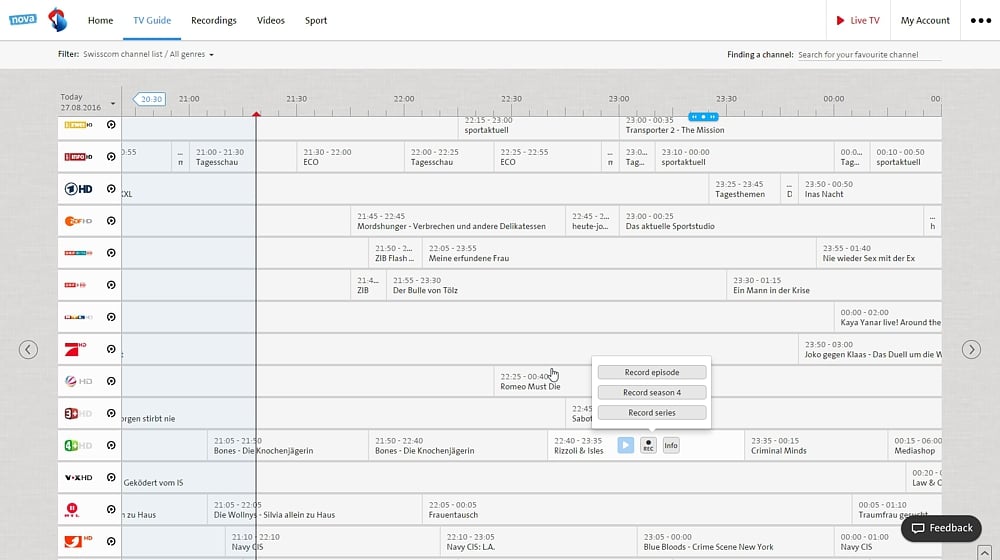Select the Frauentausch programme
This screenshot has height=560, width=1000.
pyautogui.click(x=636, y=510)
